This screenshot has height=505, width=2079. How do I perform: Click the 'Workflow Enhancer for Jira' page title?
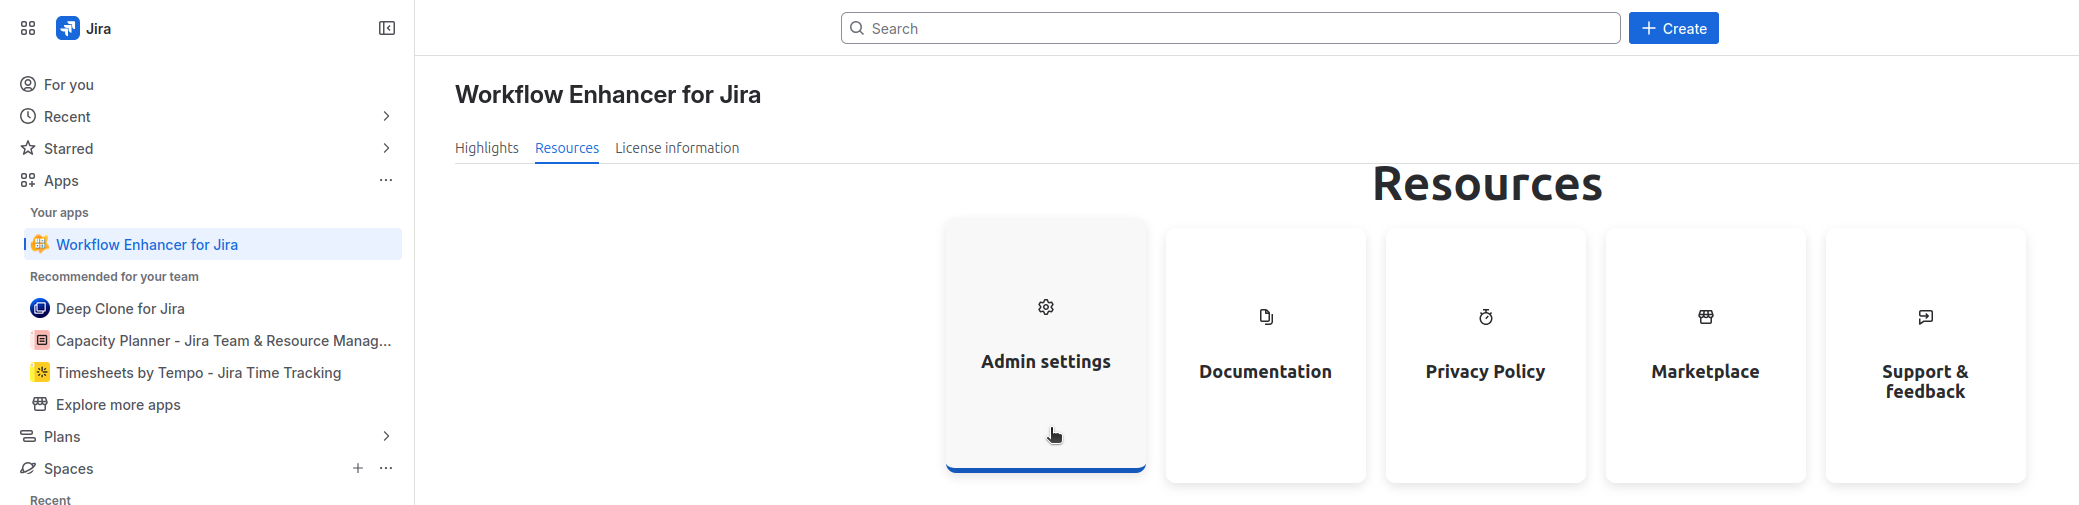pos(608,94)
